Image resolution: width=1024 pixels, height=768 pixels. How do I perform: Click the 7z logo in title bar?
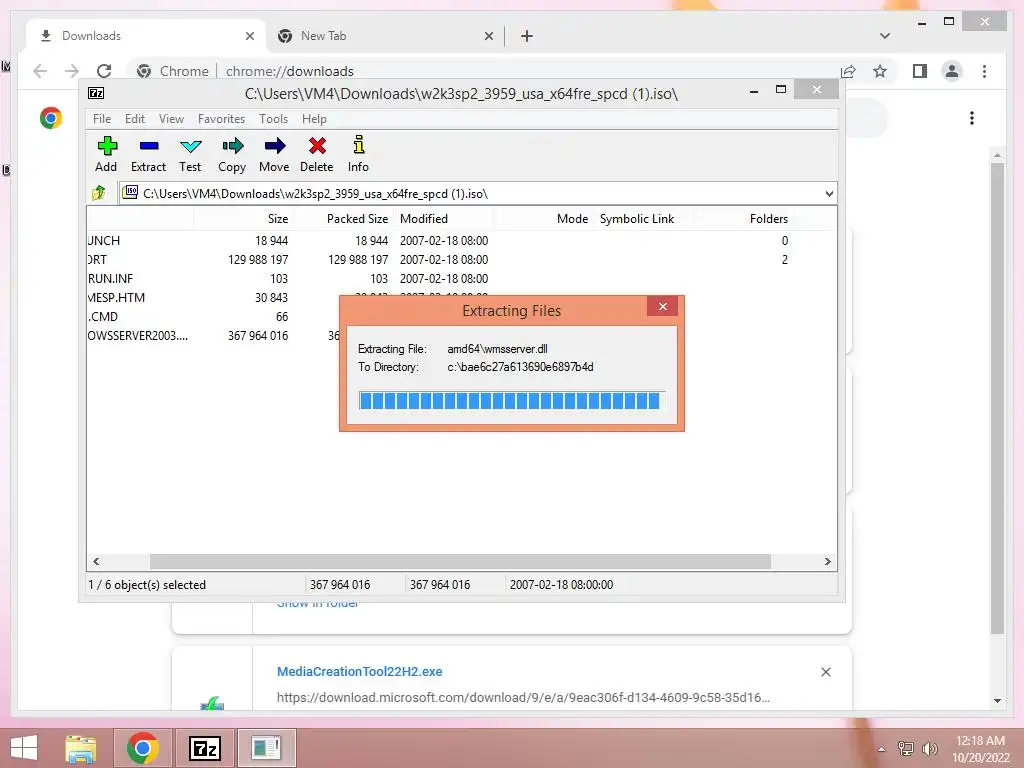(x=96, y=93)
